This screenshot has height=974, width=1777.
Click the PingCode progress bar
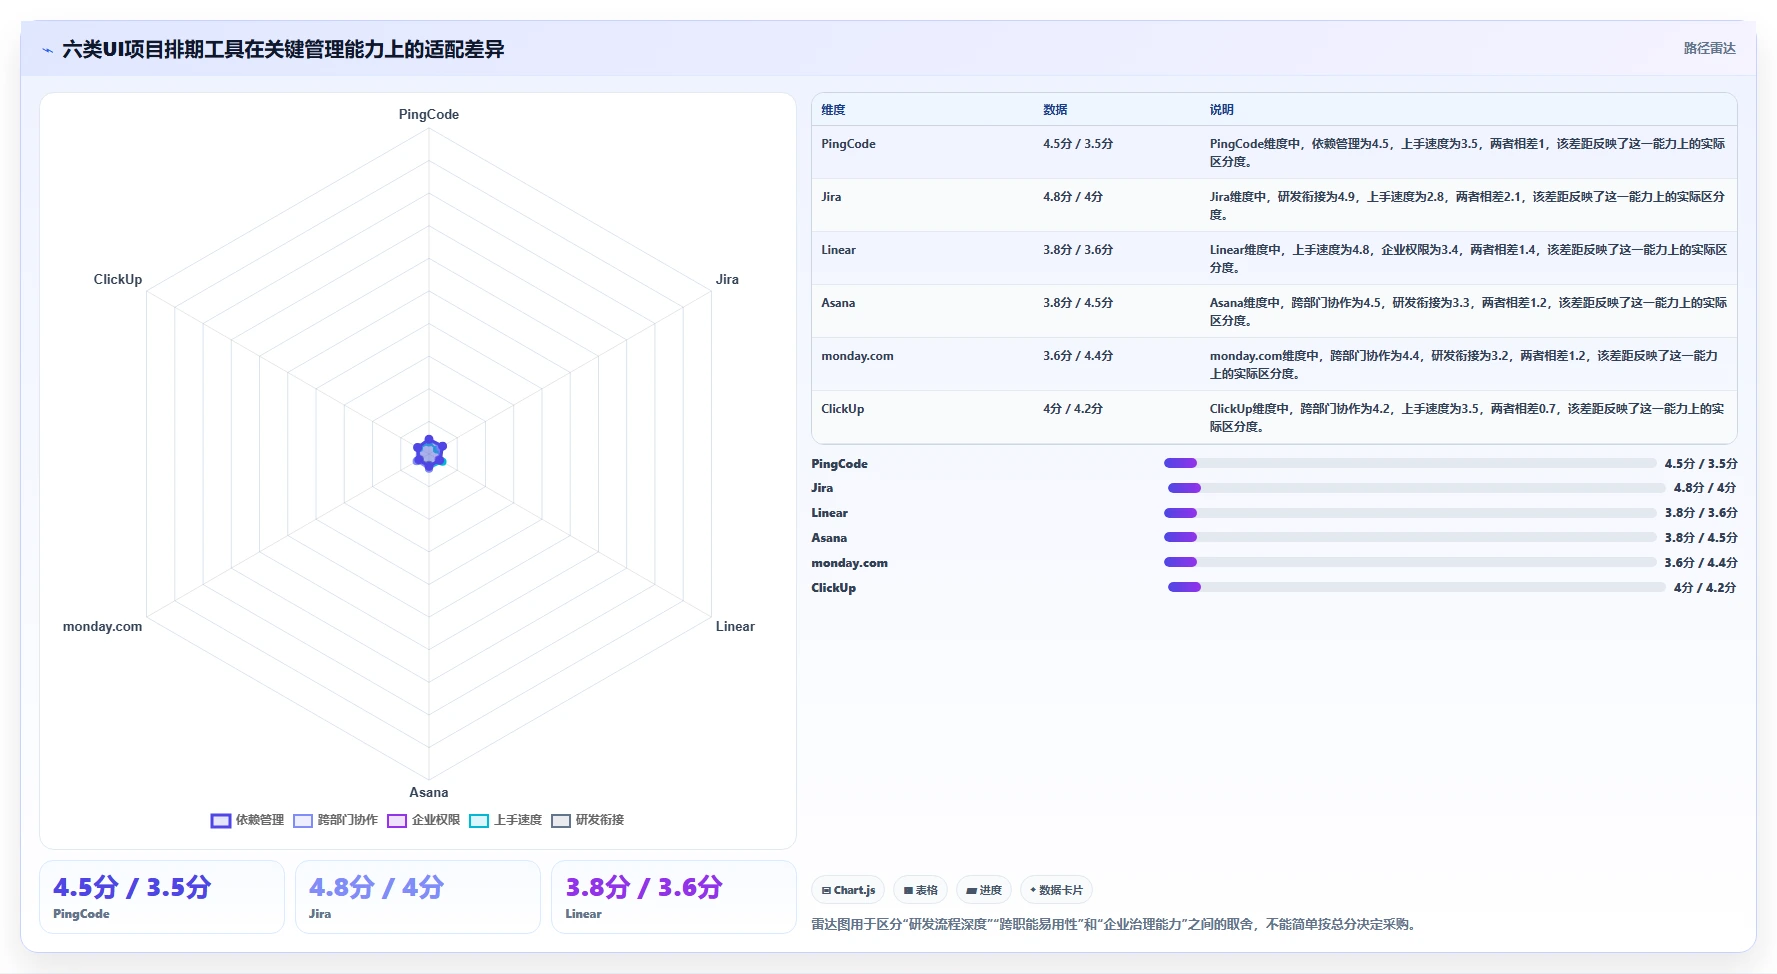point(1410,463)
